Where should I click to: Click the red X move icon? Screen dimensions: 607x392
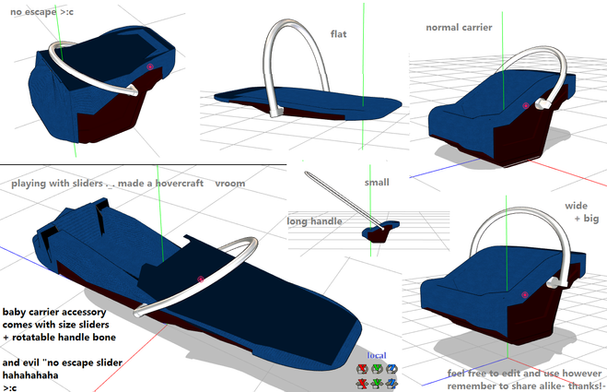tap(362, 383)
